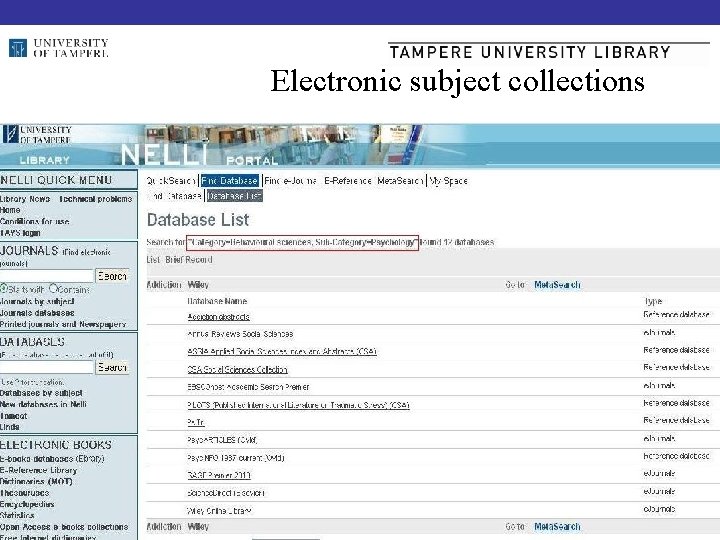Open ASSIA Applied Social Sciences Index database
The image size is (720, 540).
pos(282,351)
